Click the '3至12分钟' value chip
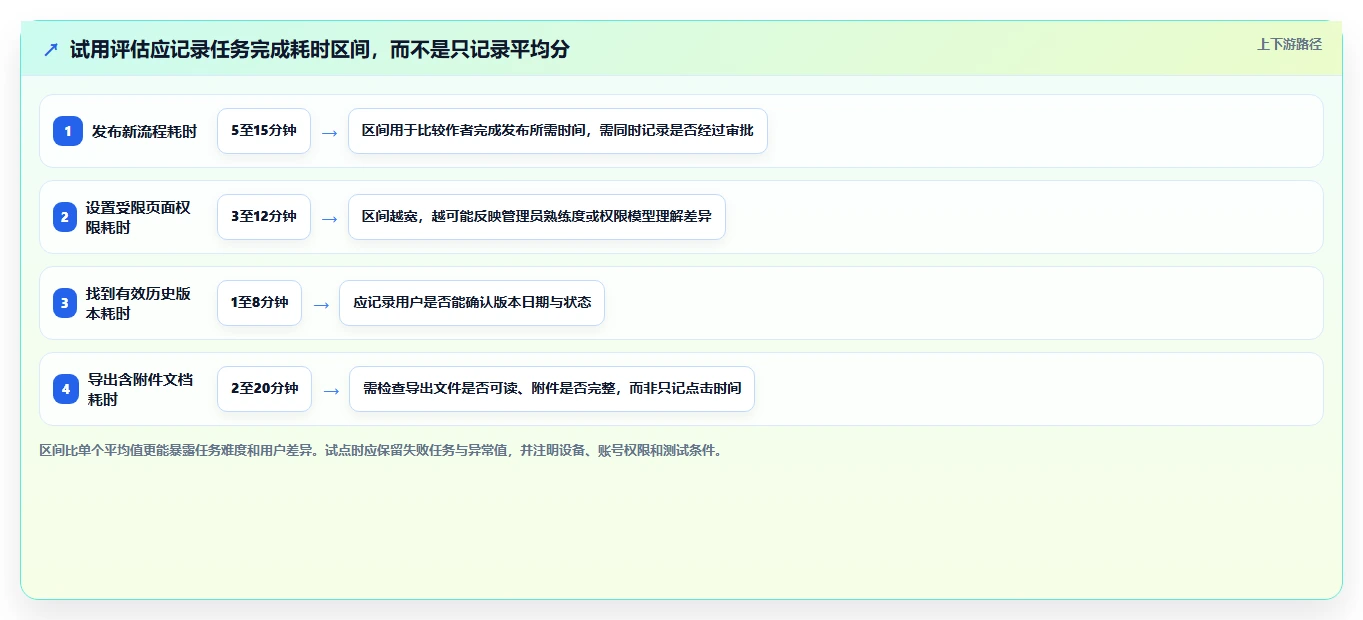The width and height of the screenshot is (1363, 620). tap(264, 217)
